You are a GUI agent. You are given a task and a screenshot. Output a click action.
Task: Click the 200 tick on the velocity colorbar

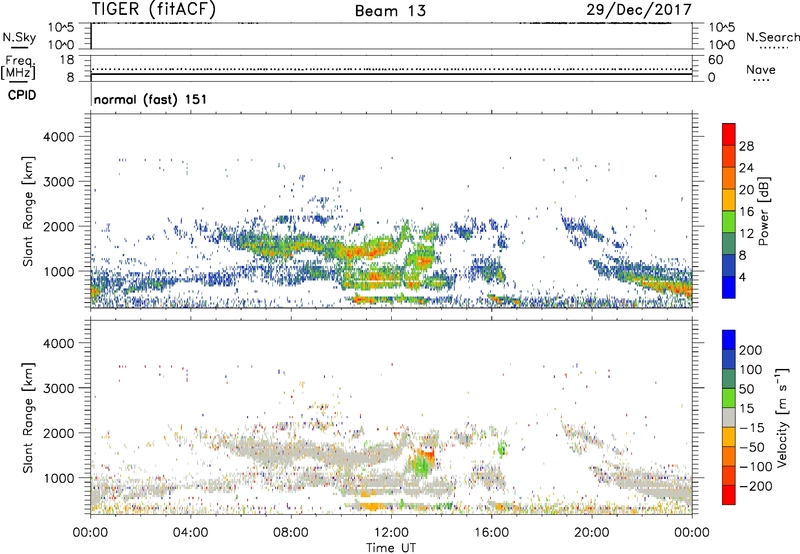pyautogui.click(x=751, y=350)
